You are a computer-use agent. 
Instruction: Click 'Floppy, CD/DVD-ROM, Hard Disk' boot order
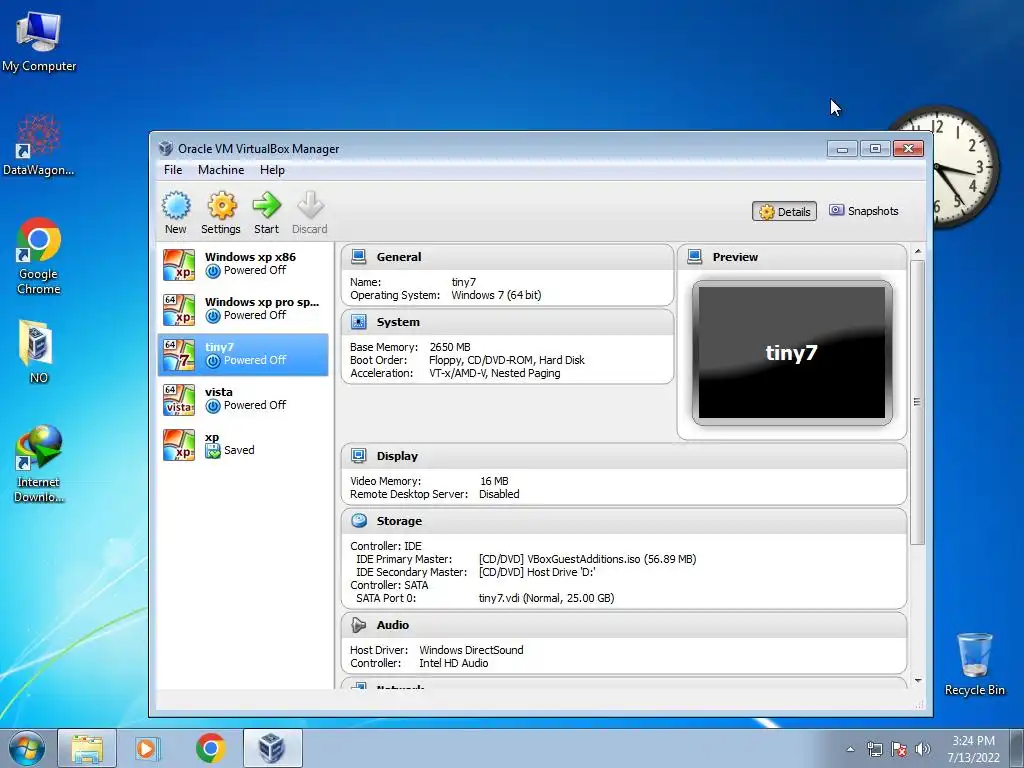tap(507, 360)
